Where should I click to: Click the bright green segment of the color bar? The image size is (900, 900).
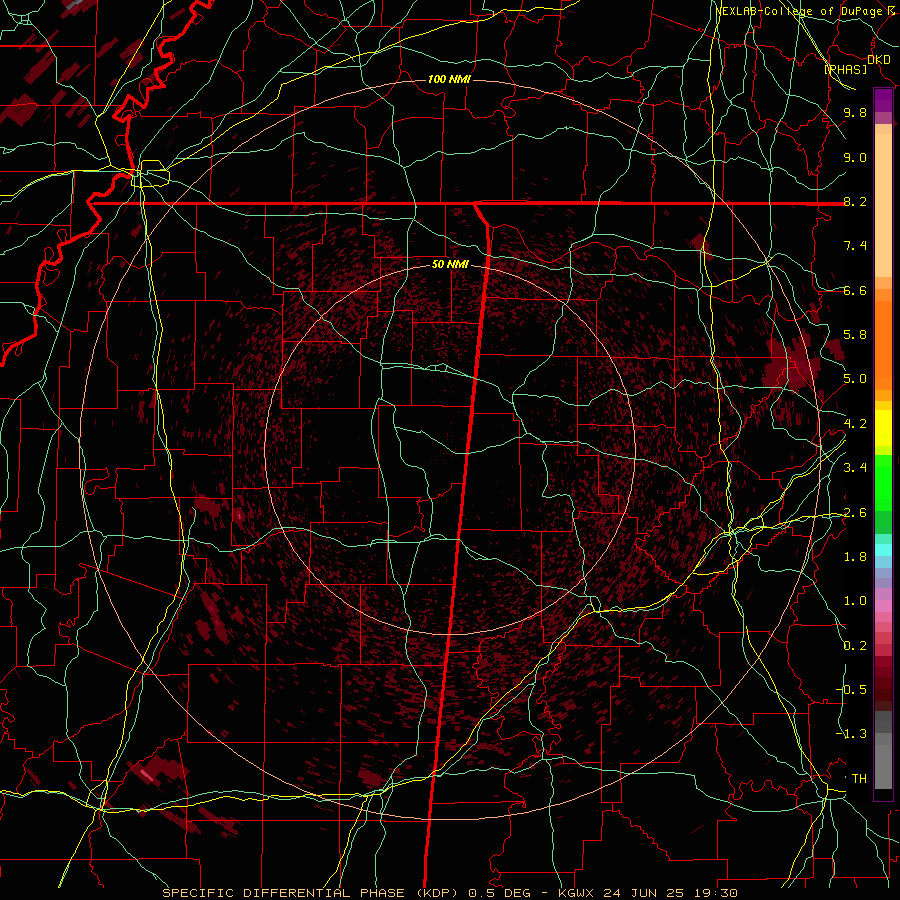pyautogui.click(x=883, y=482)
